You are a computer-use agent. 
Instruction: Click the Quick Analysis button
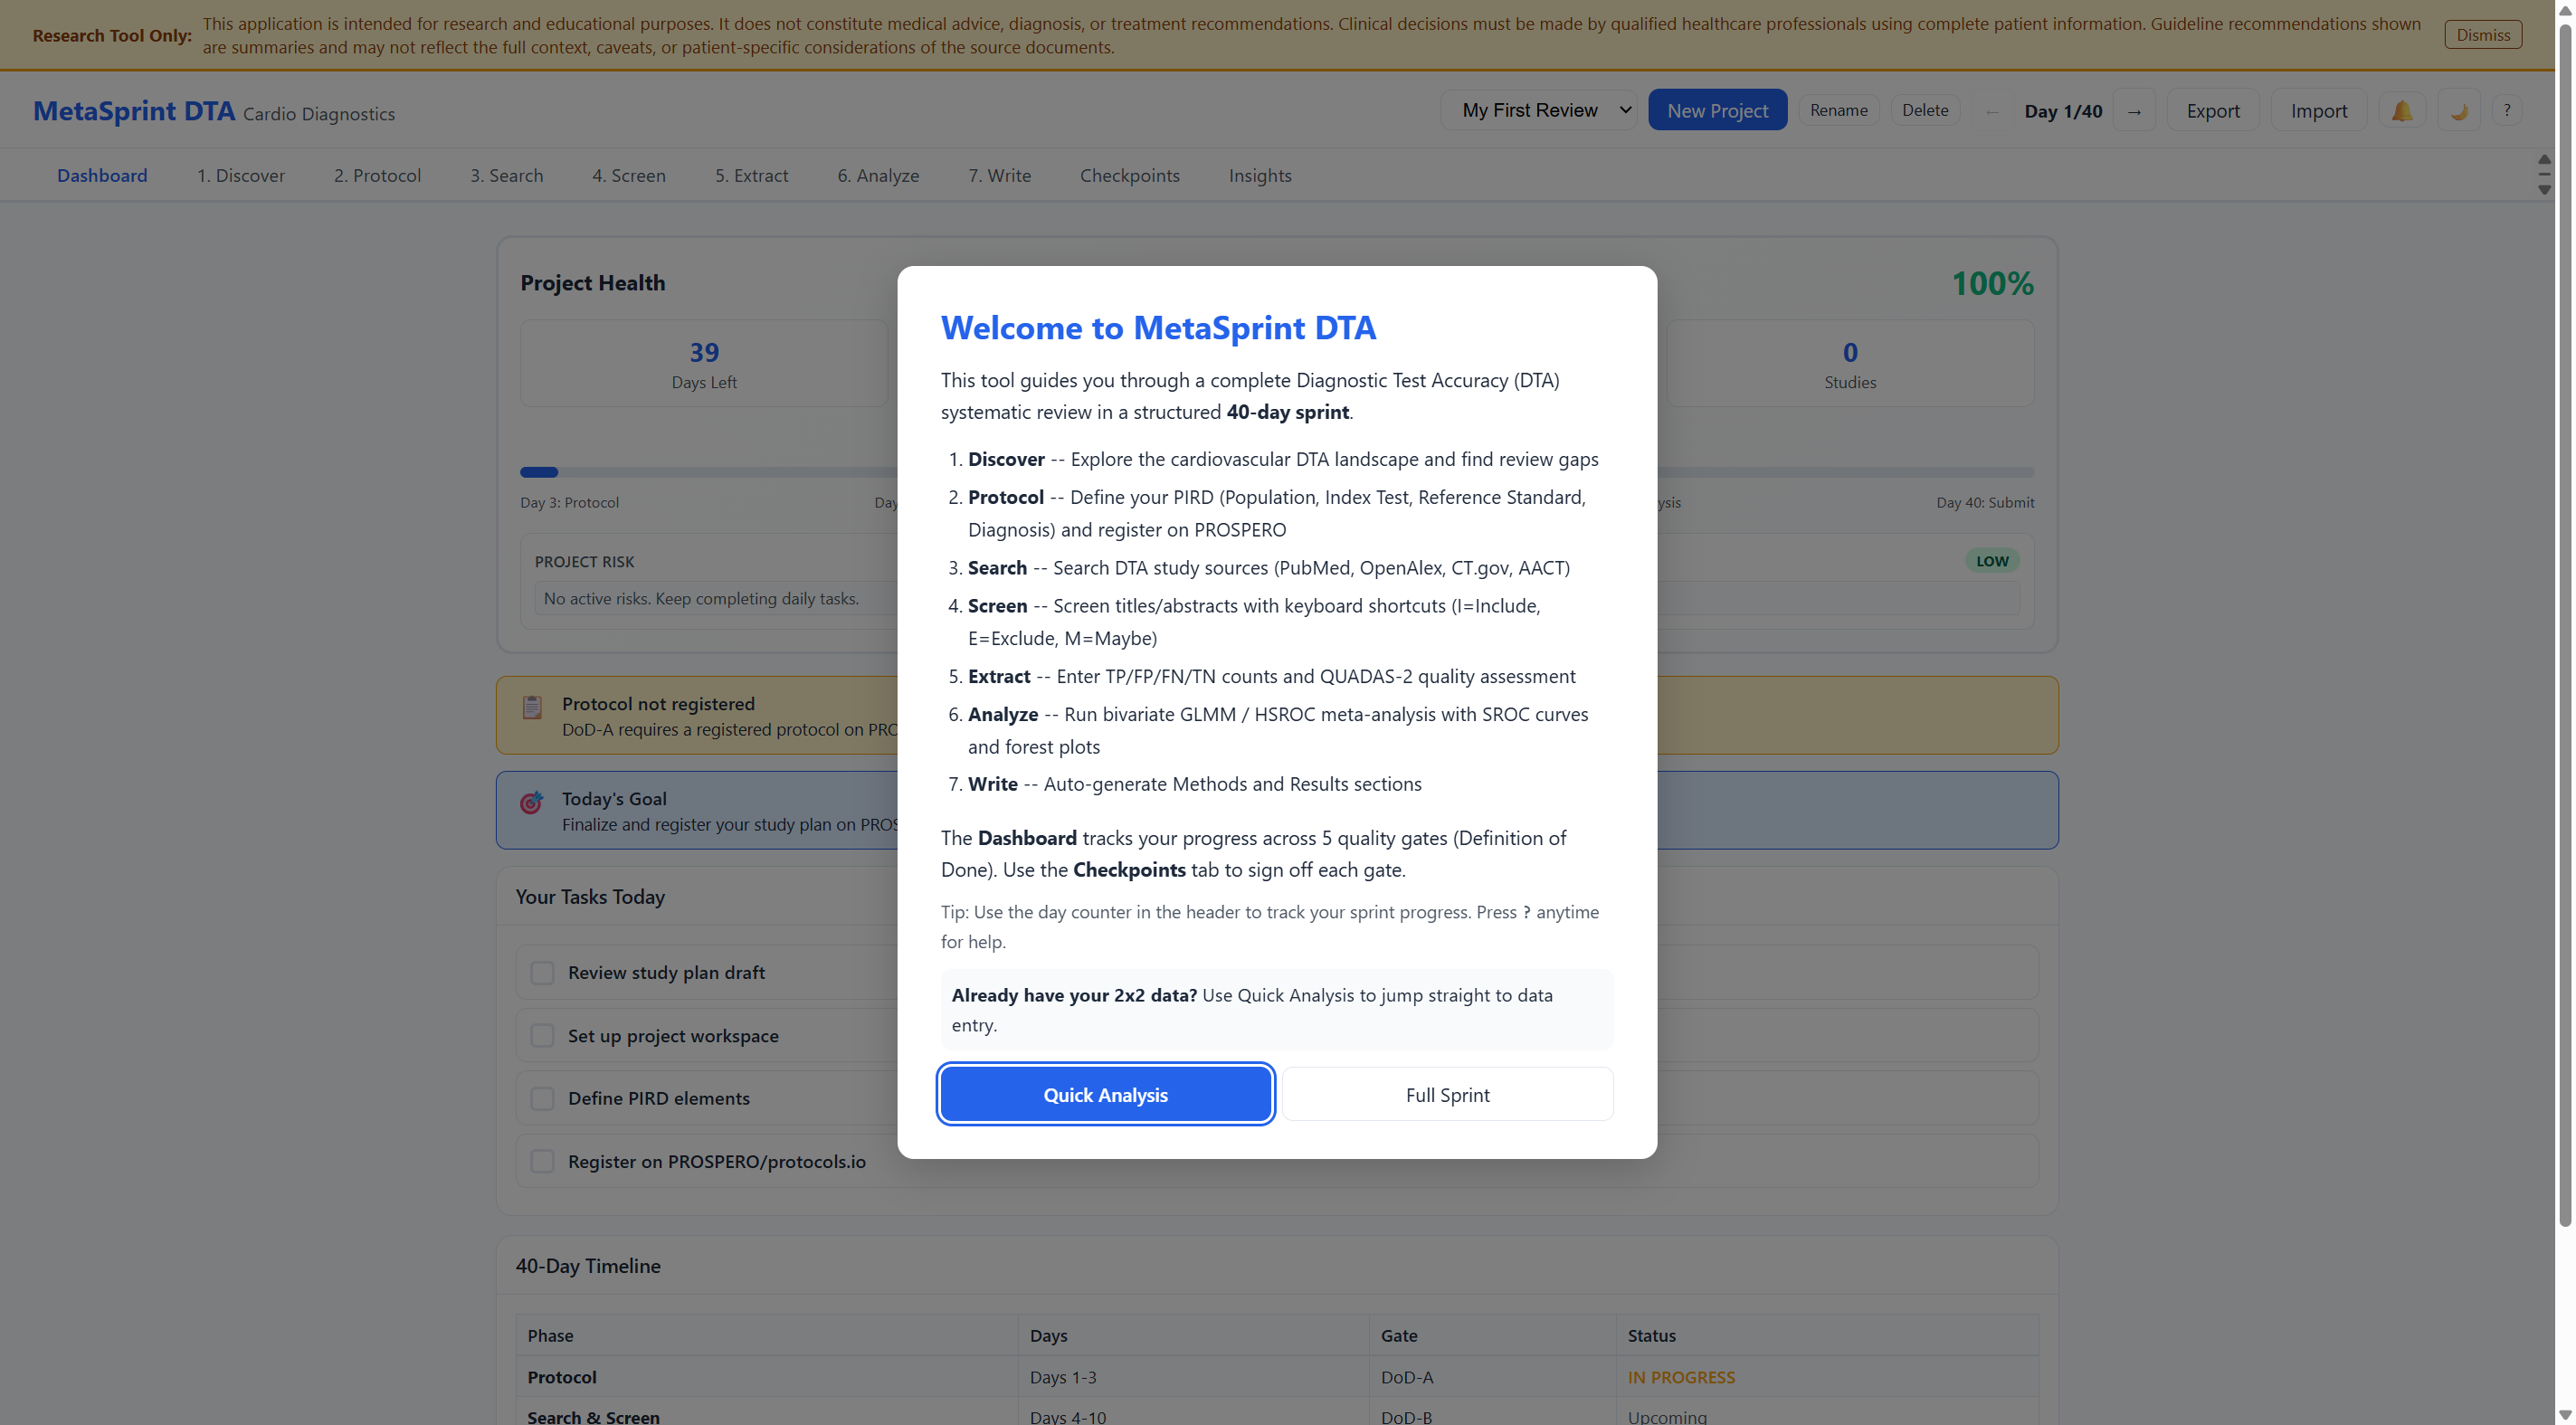[1105, 1094]
